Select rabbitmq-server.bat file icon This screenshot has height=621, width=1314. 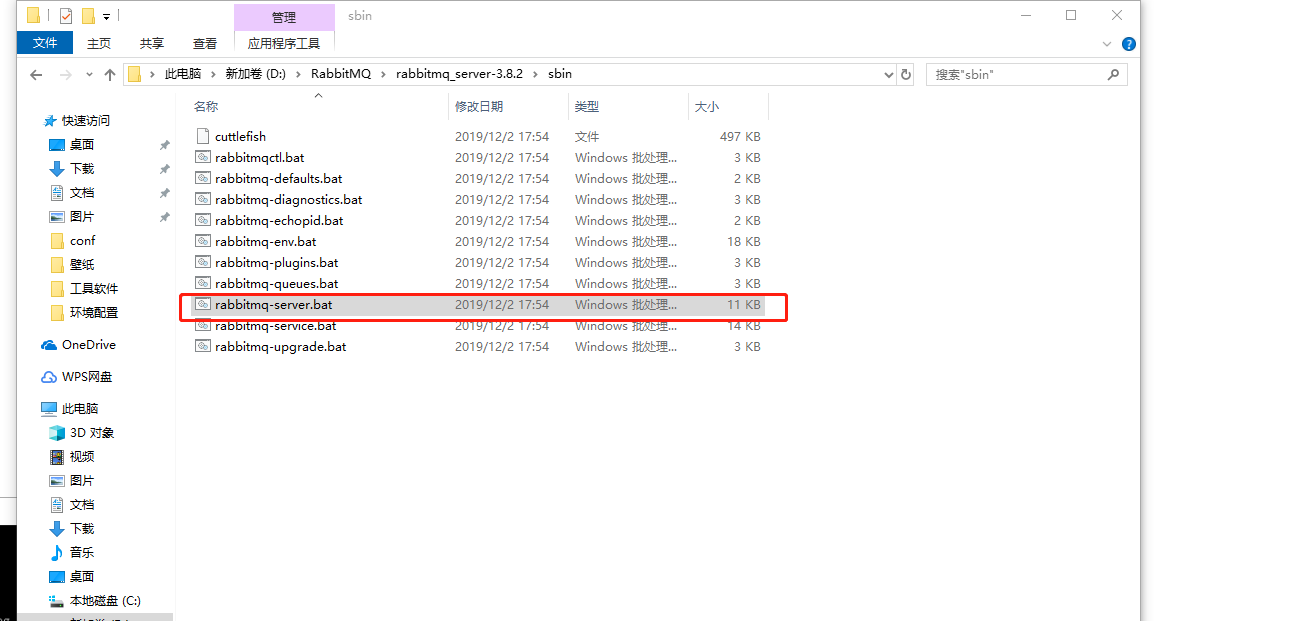(203, 304)
